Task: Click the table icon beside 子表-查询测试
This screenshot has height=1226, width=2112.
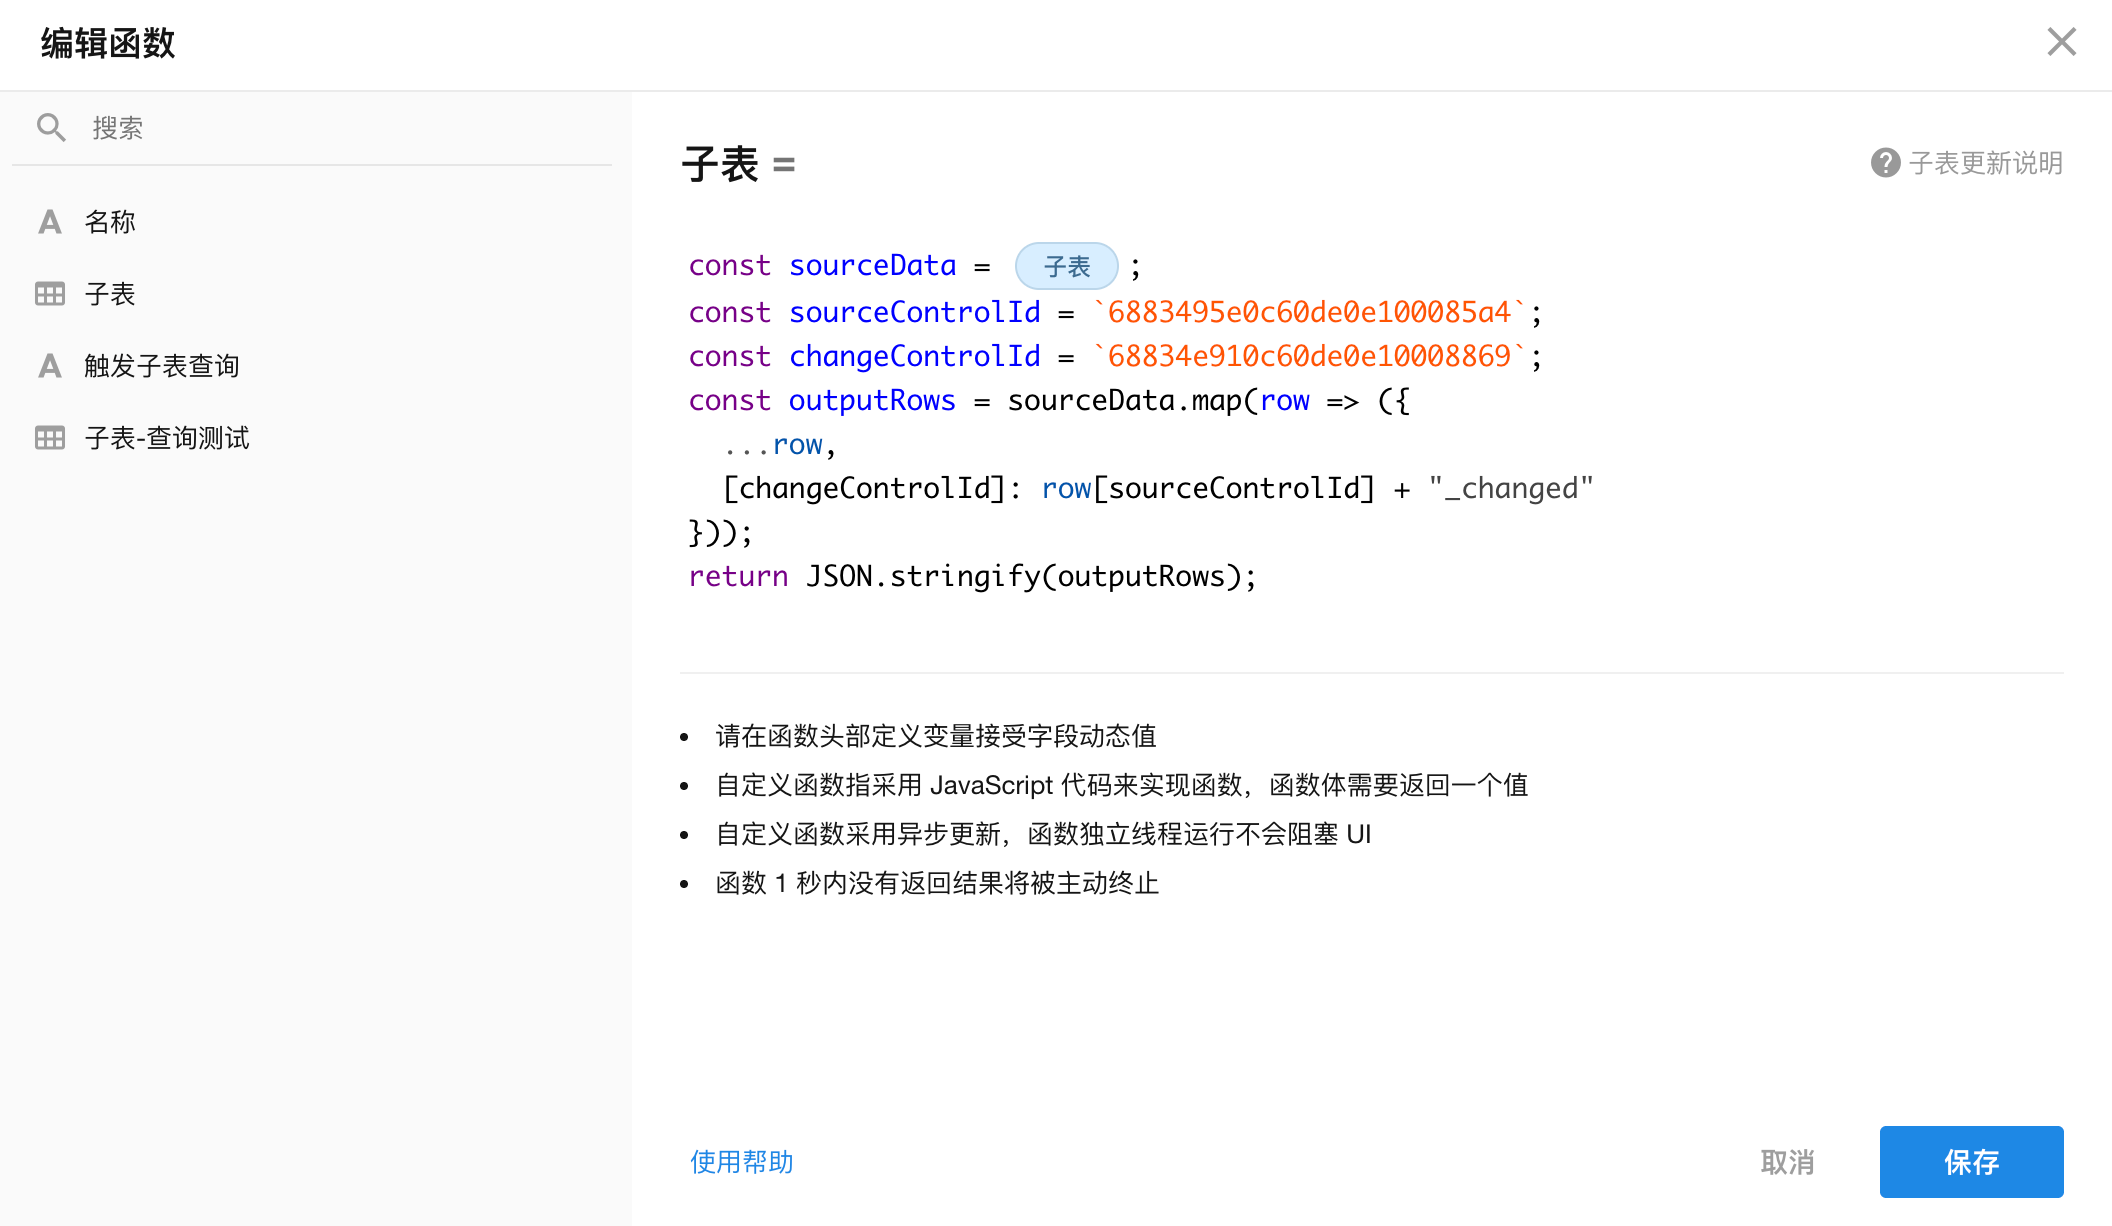Action: tap(50, 438)
